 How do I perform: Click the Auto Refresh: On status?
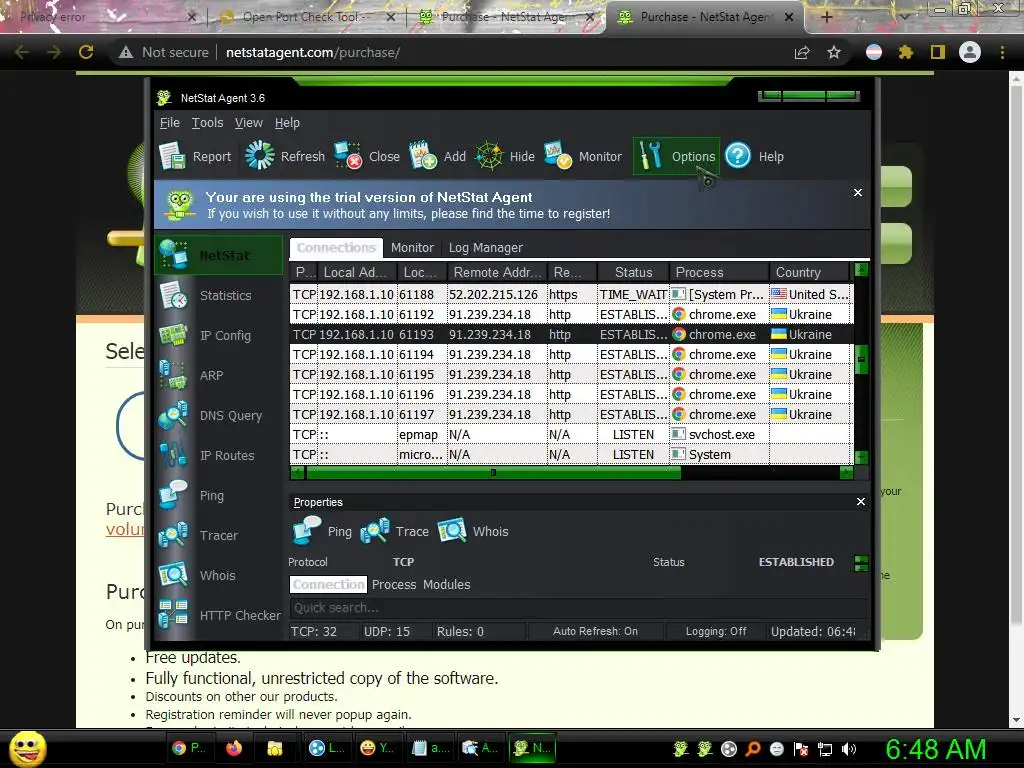595,632
